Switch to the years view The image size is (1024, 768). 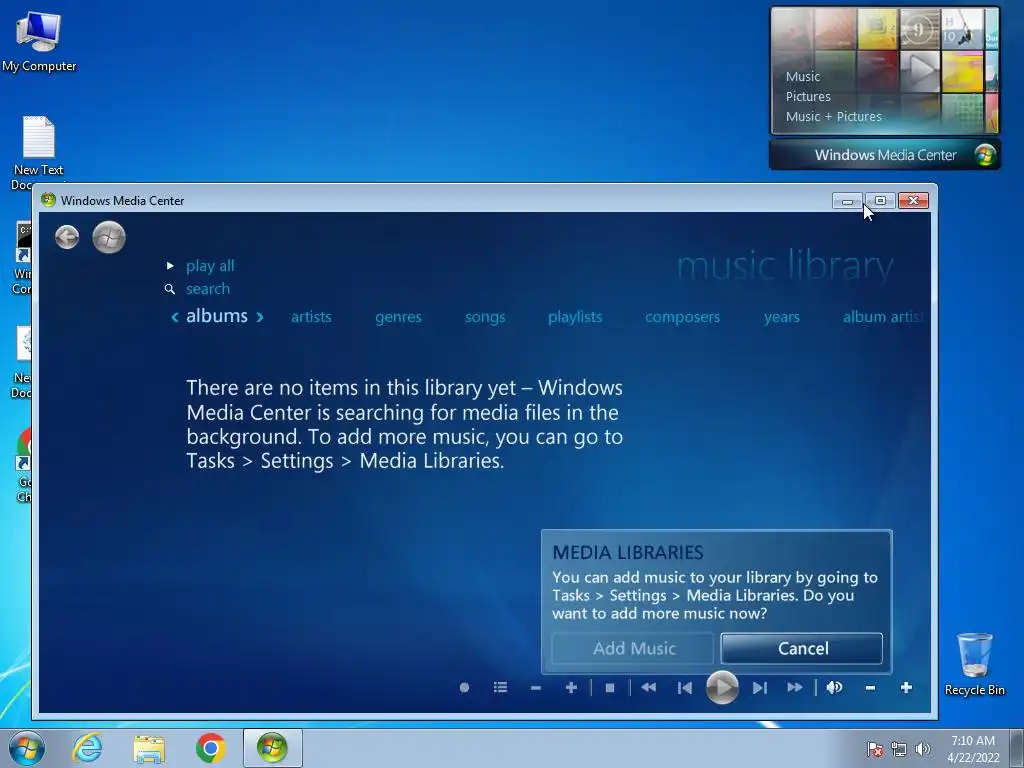click(x=782, y=317)
